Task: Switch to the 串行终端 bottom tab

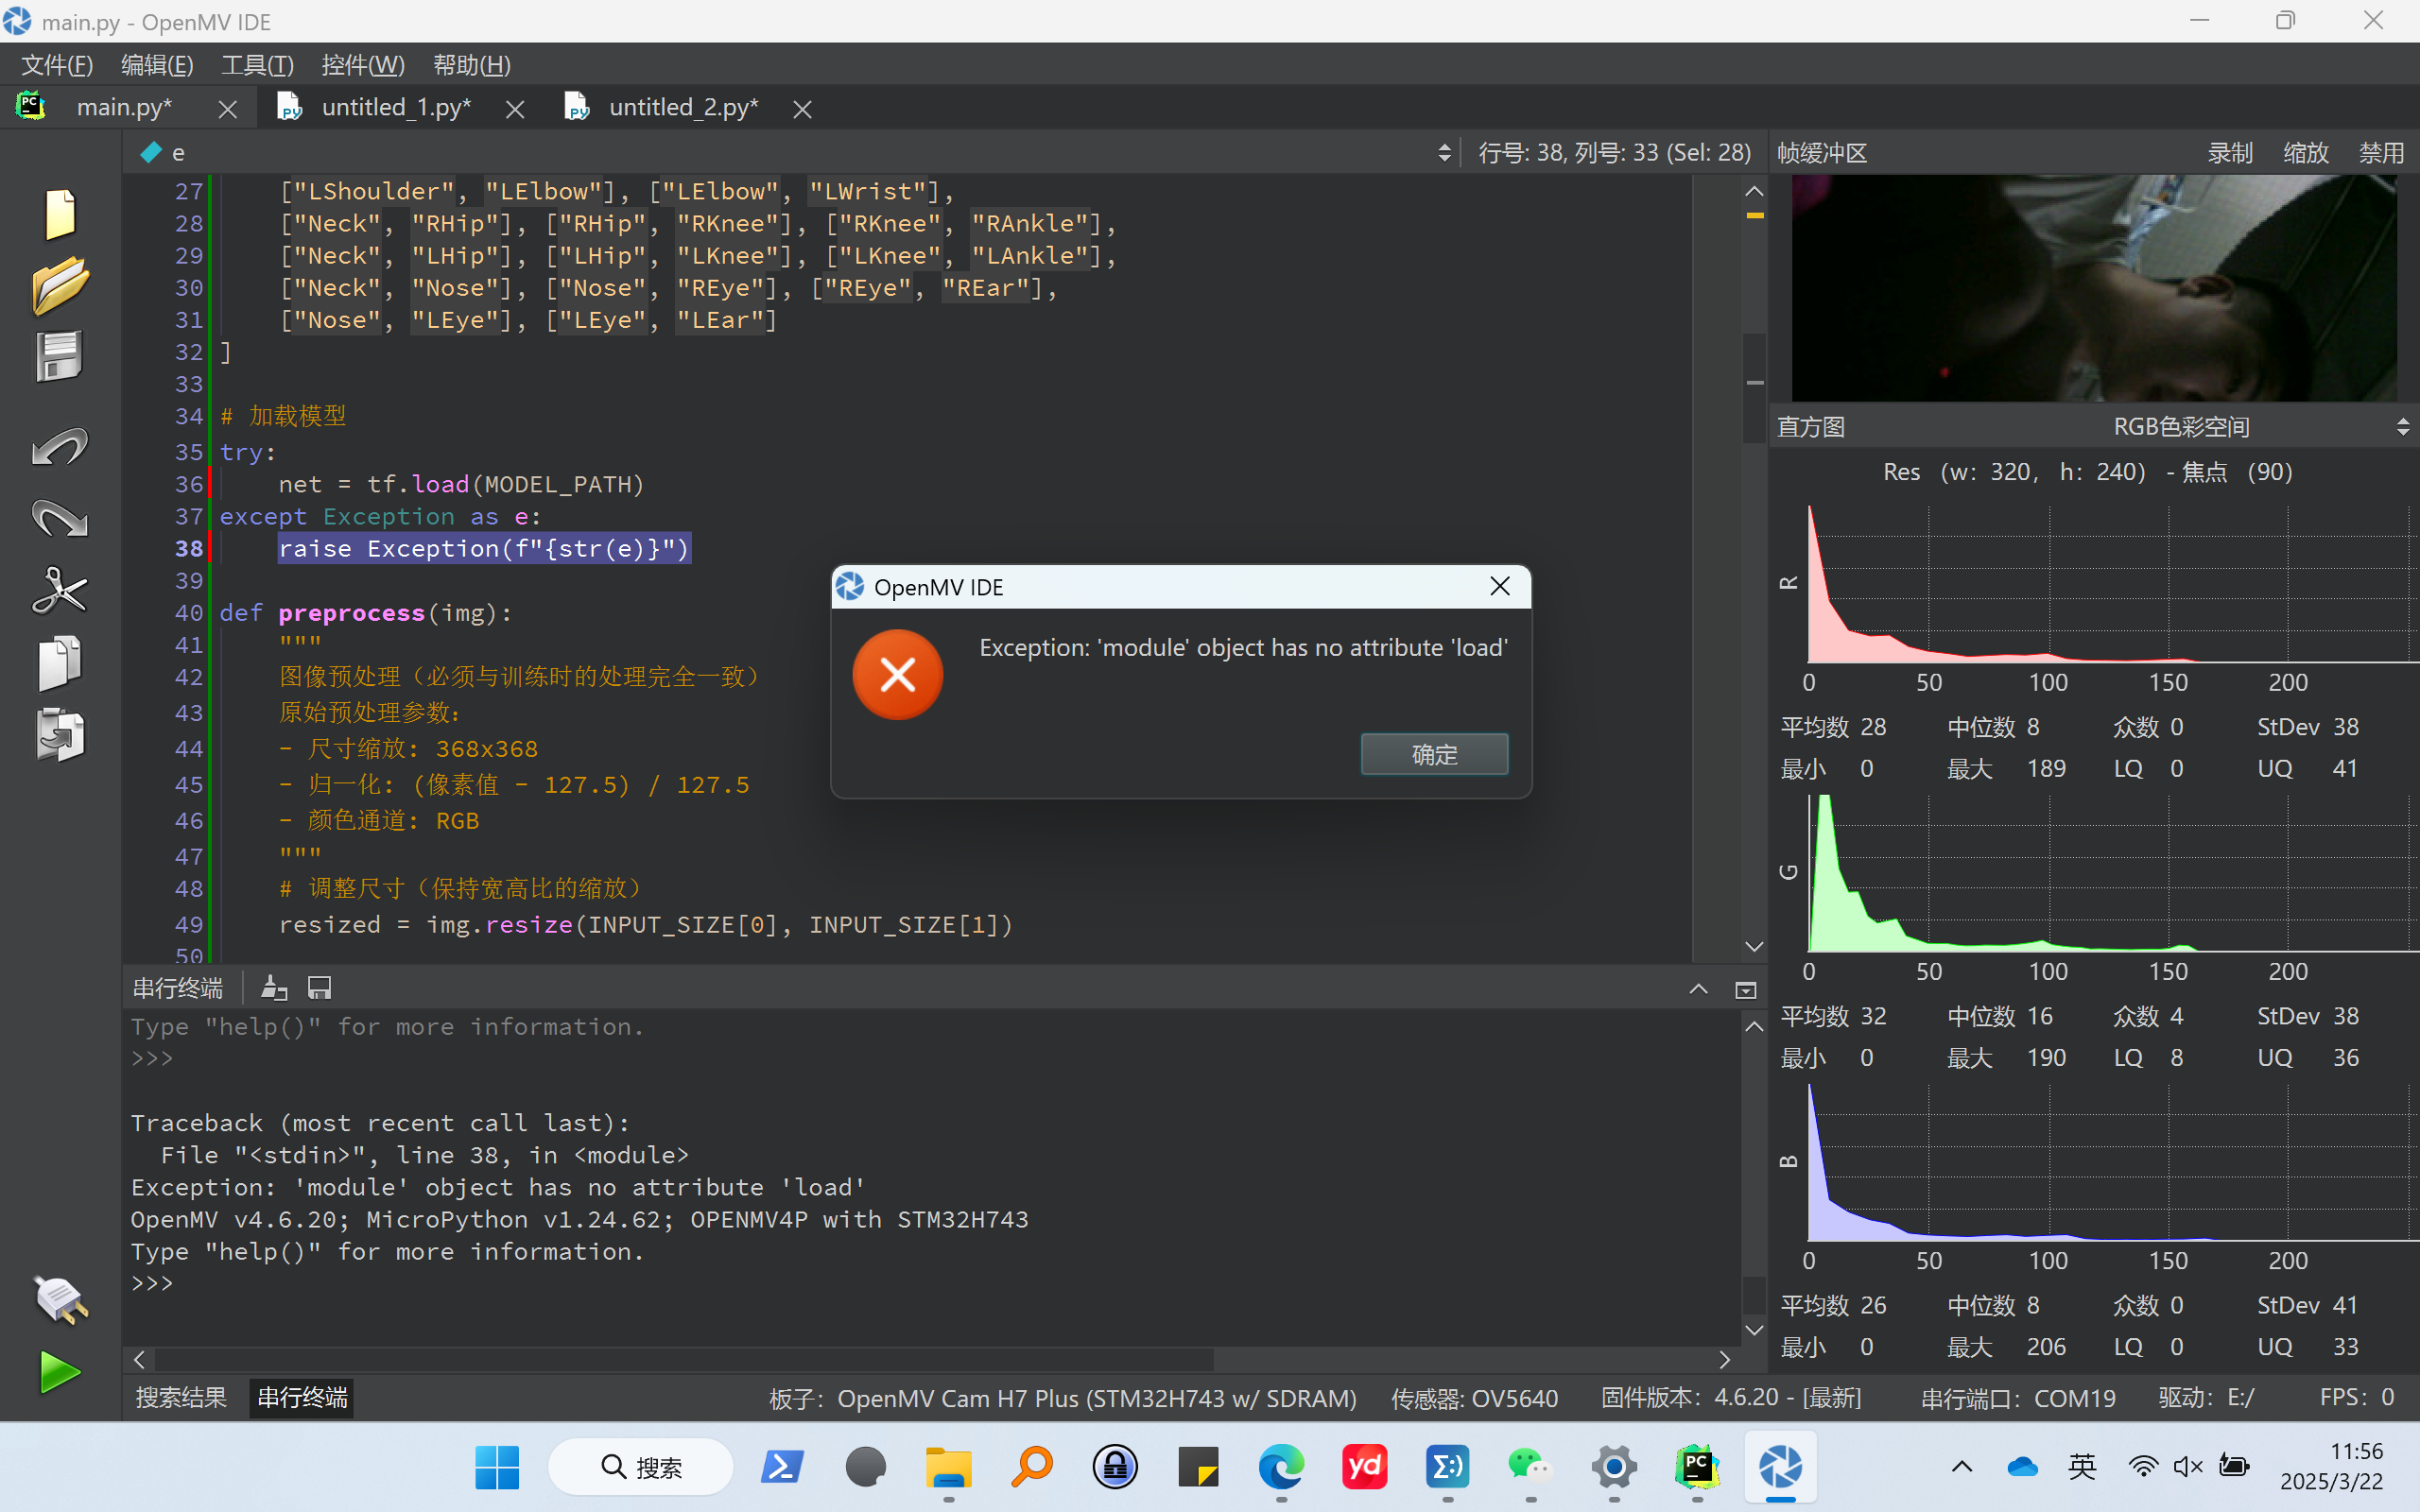Action: [302, 1397]
